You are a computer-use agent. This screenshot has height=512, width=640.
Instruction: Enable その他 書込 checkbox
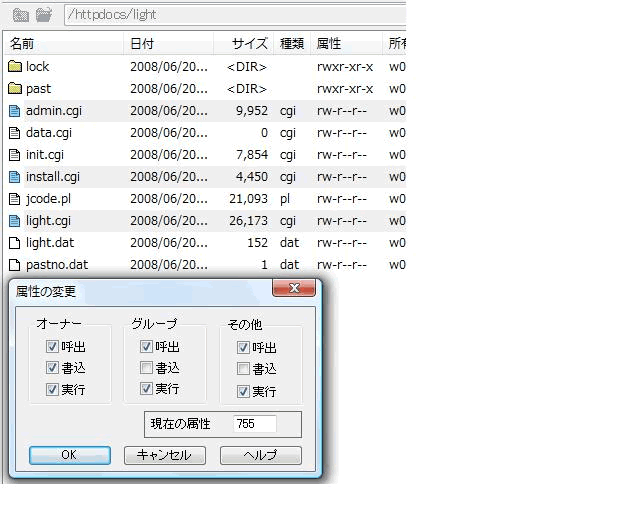[x=243, y=369]
